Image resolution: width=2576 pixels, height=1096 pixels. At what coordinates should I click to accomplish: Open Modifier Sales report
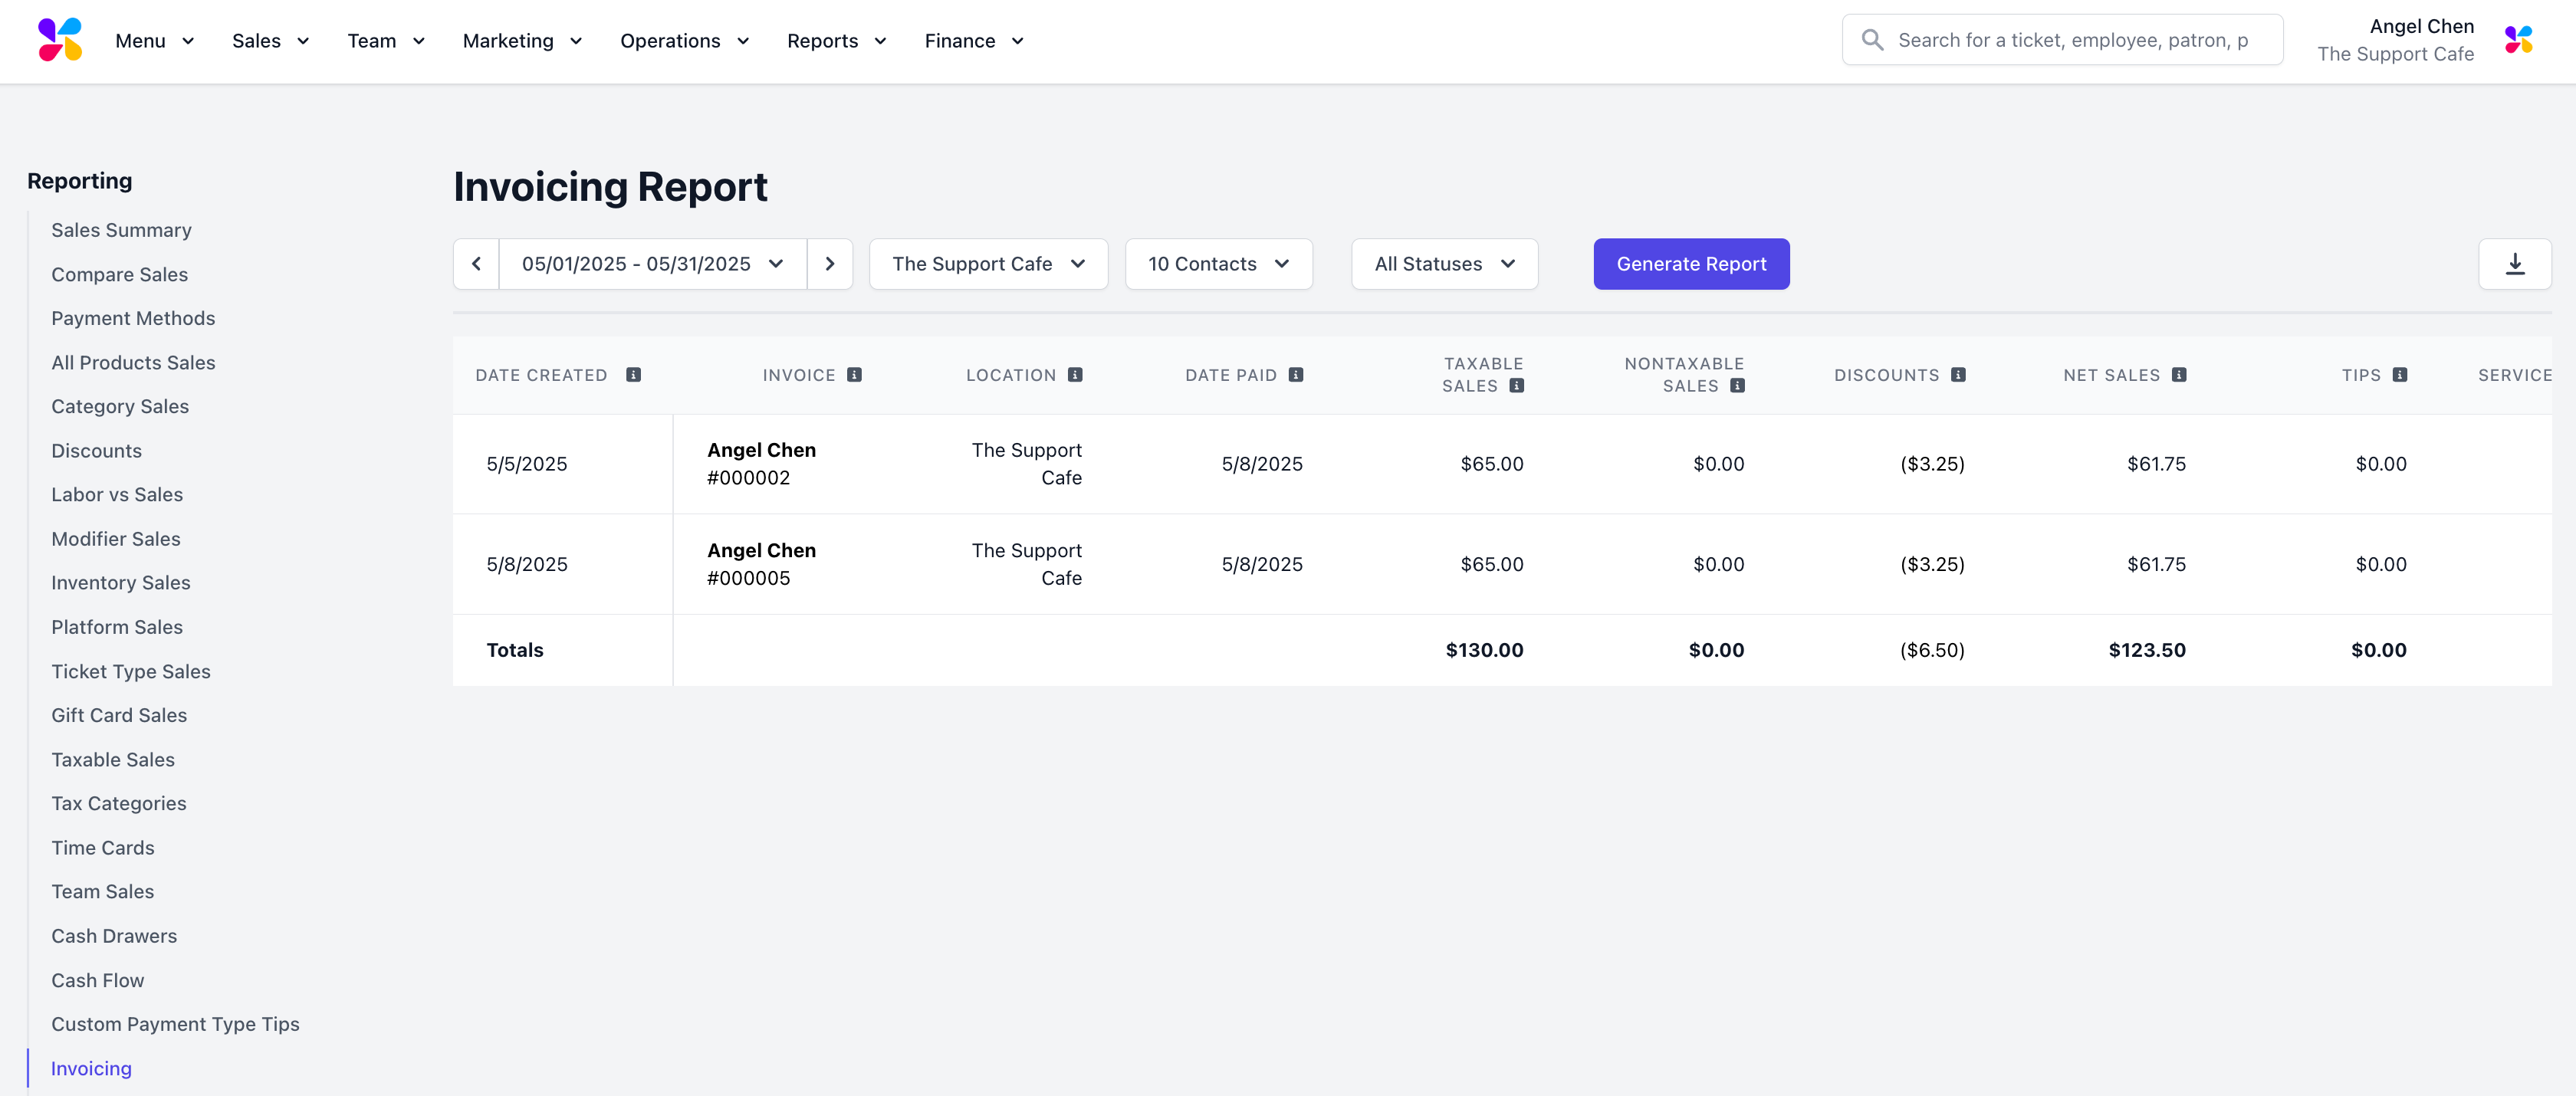[x=116, y=539]
